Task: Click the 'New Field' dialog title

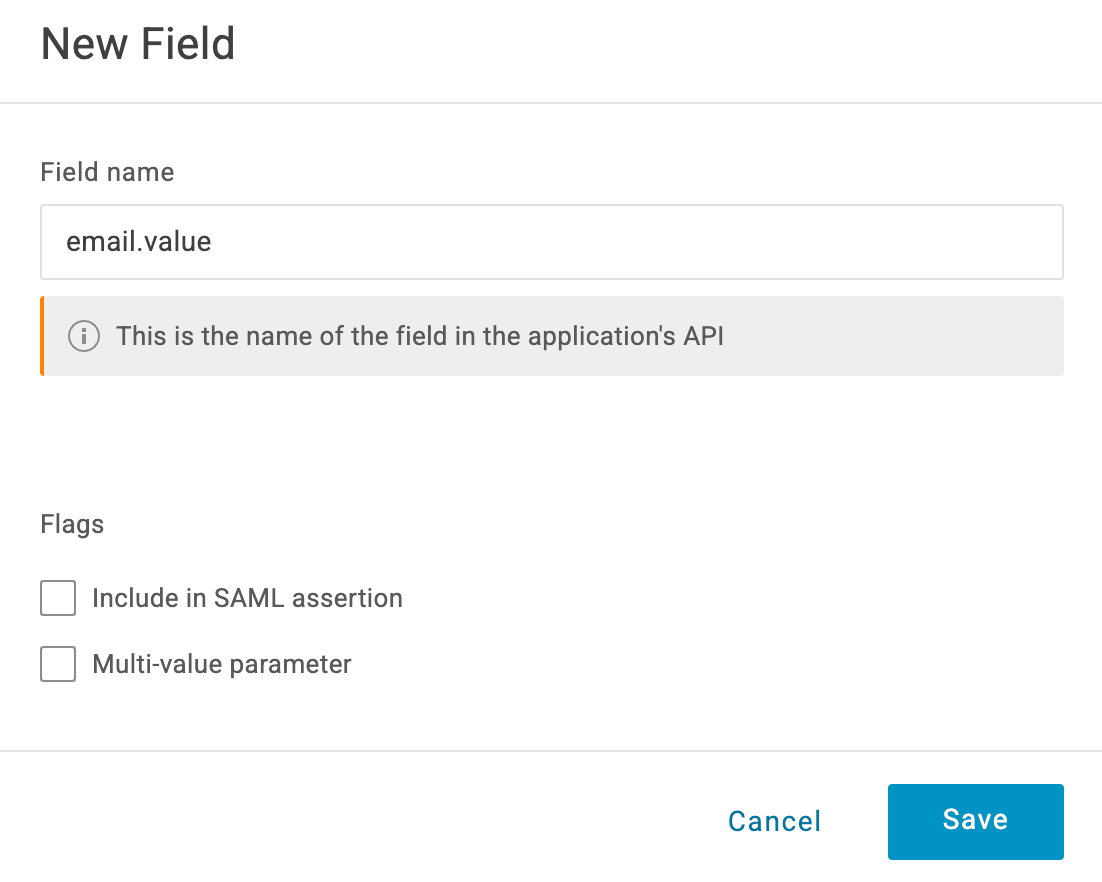Action: click(138, 44)
